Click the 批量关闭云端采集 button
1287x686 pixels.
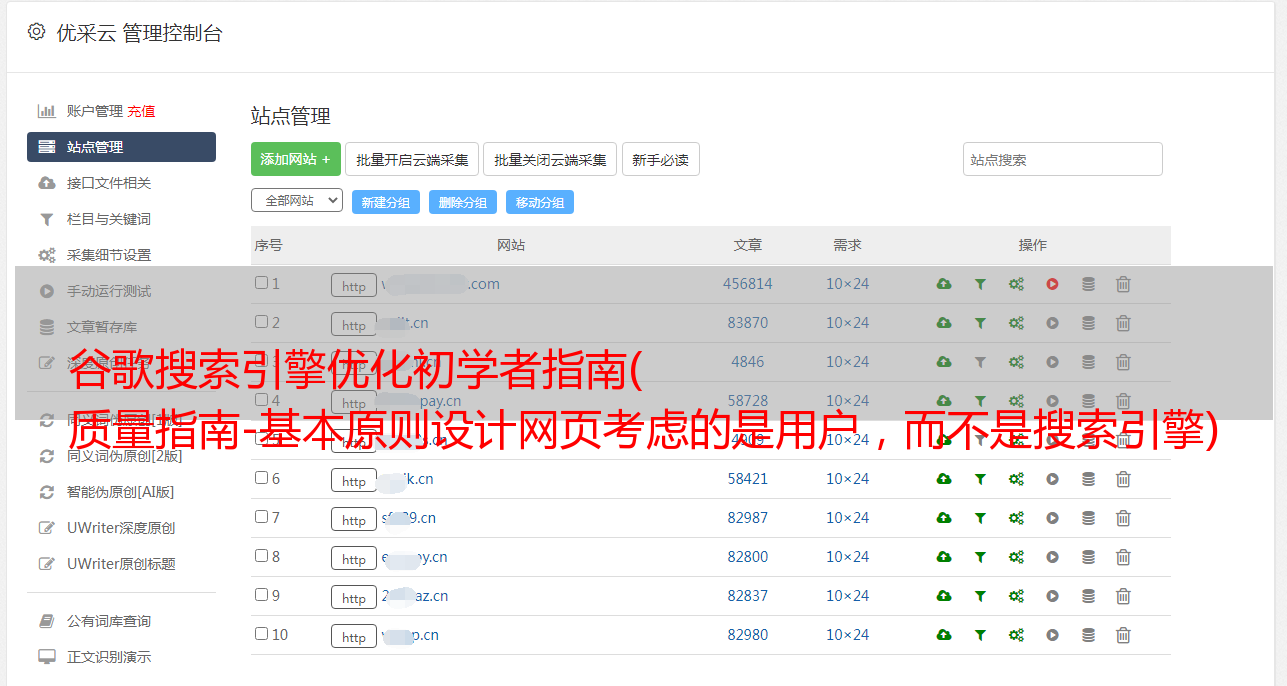[550, 159]
